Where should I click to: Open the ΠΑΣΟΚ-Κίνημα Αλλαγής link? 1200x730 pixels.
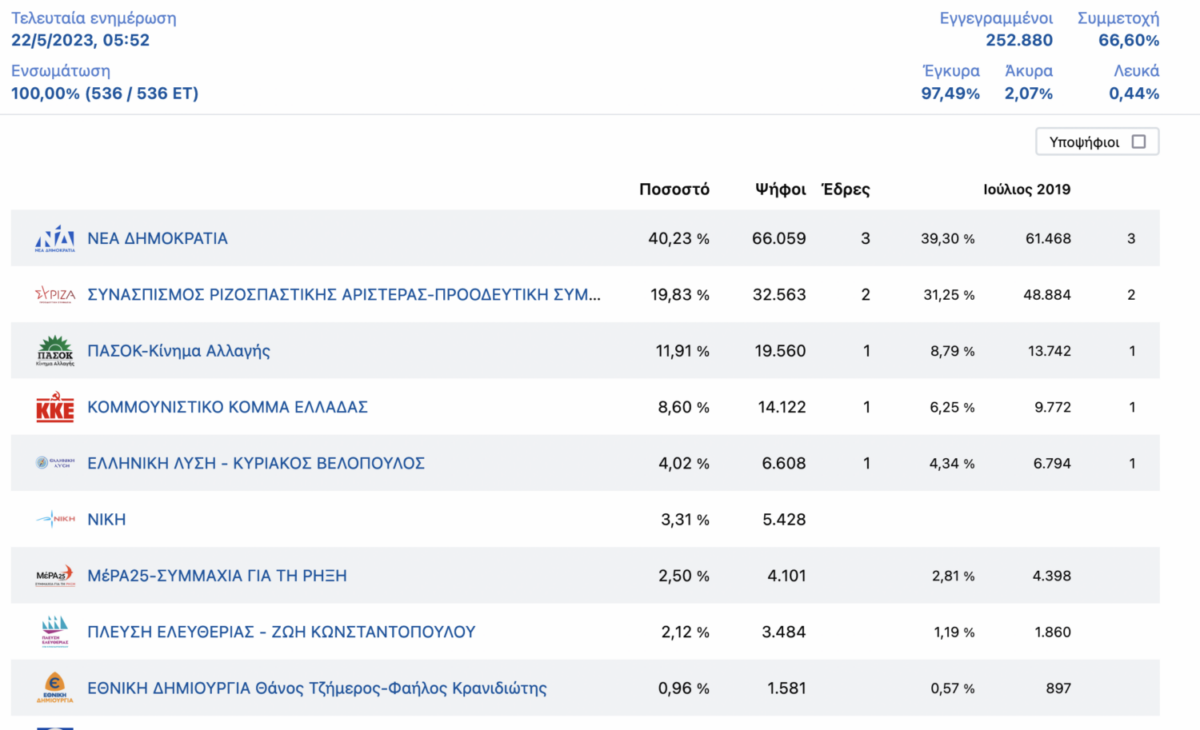coord(179,351)
